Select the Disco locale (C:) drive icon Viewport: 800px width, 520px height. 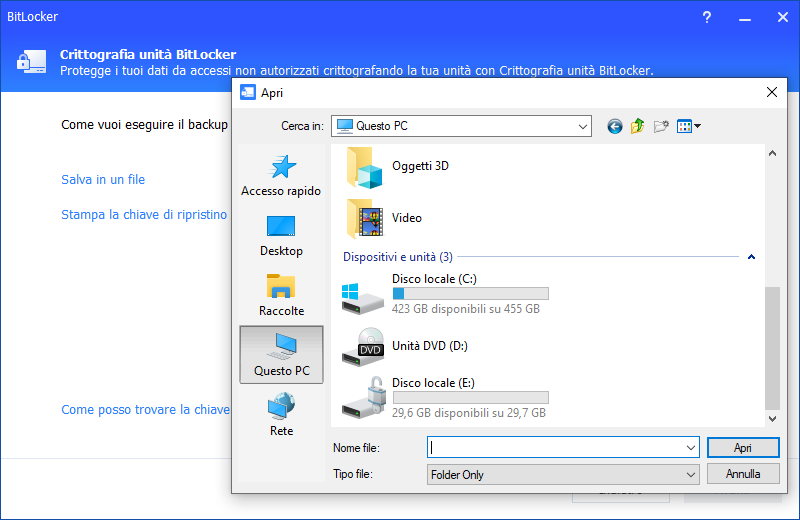point(362,299)
